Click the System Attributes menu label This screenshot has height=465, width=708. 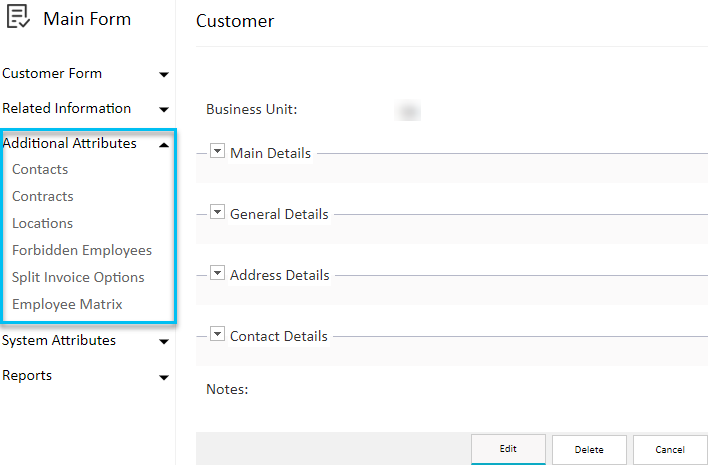(x=59, y=340)
